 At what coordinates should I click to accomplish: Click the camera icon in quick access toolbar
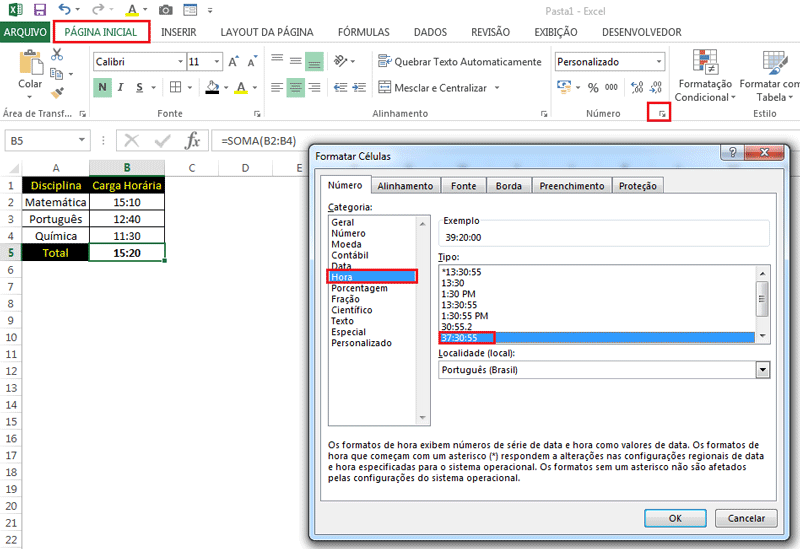pos(166,10)
